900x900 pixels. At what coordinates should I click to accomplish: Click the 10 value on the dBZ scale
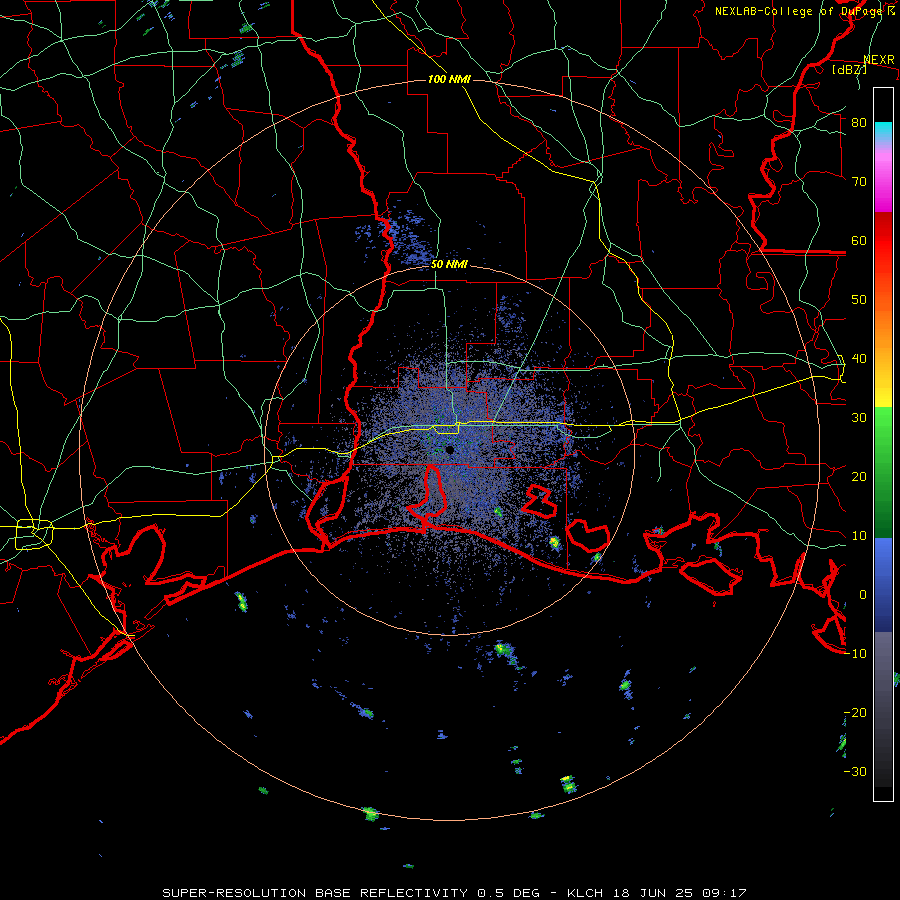pos(859,536)
